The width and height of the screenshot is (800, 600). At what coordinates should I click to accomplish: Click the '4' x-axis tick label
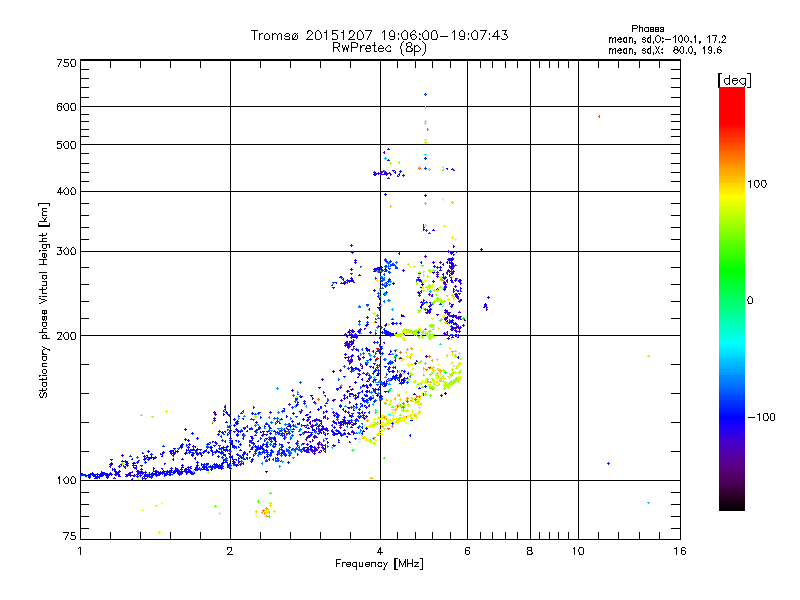380,551
